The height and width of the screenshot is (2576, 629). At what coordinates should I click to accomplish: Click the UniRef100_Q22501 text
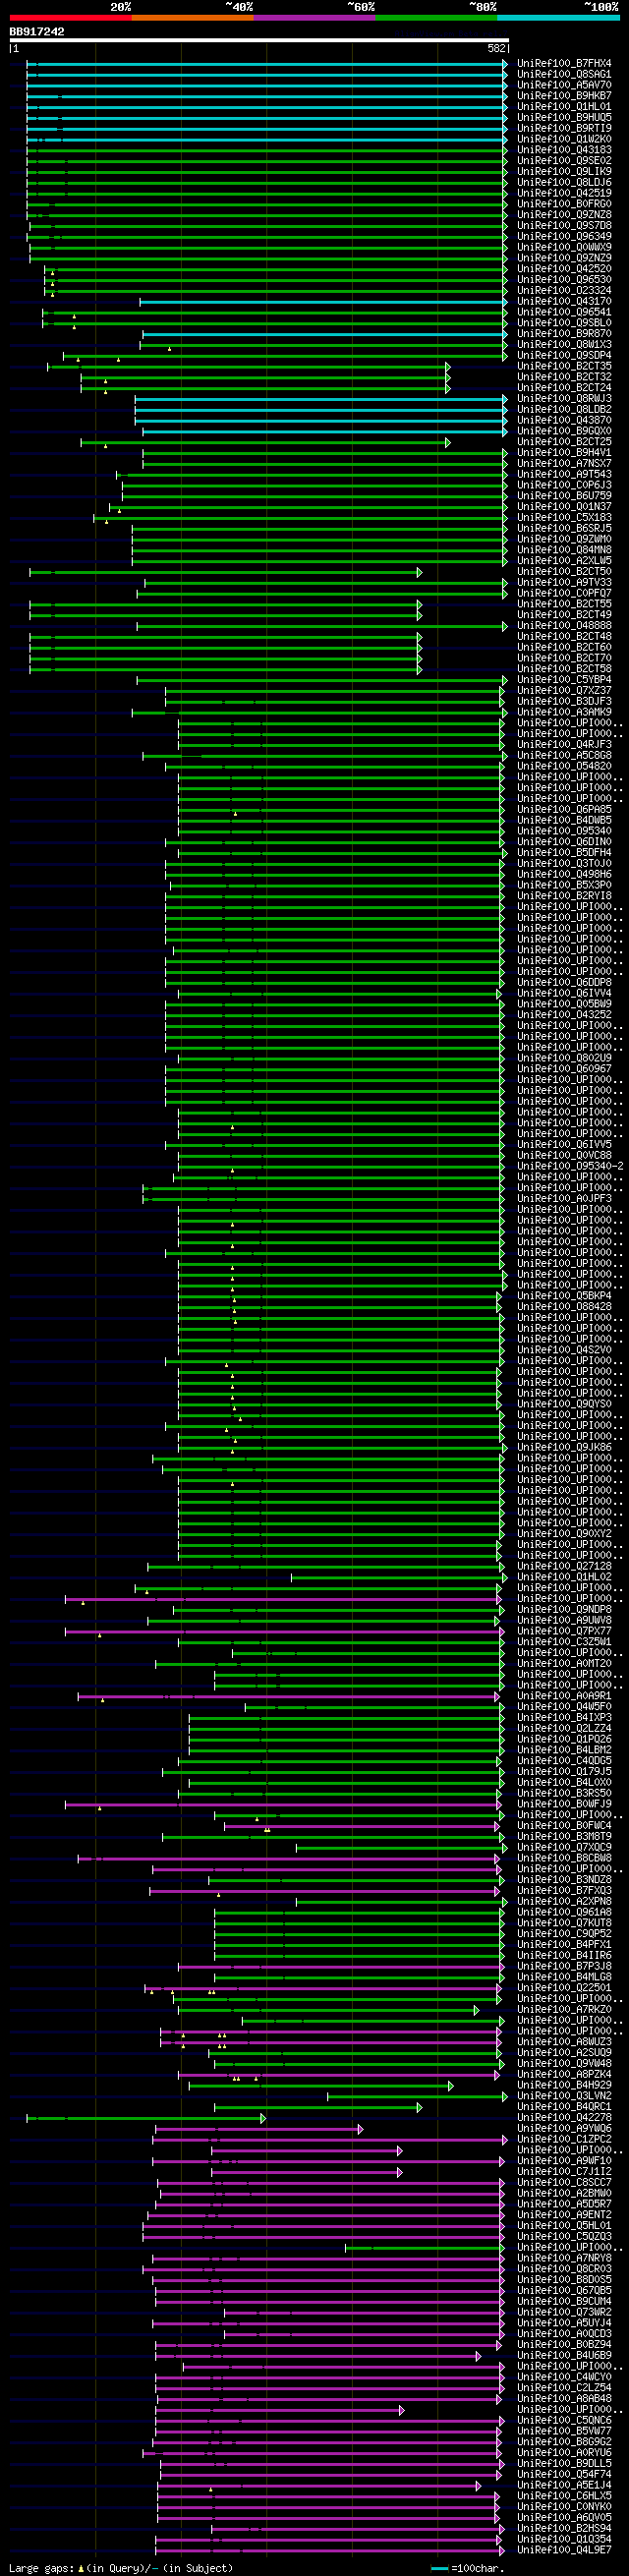click(x=564, y=1987)
